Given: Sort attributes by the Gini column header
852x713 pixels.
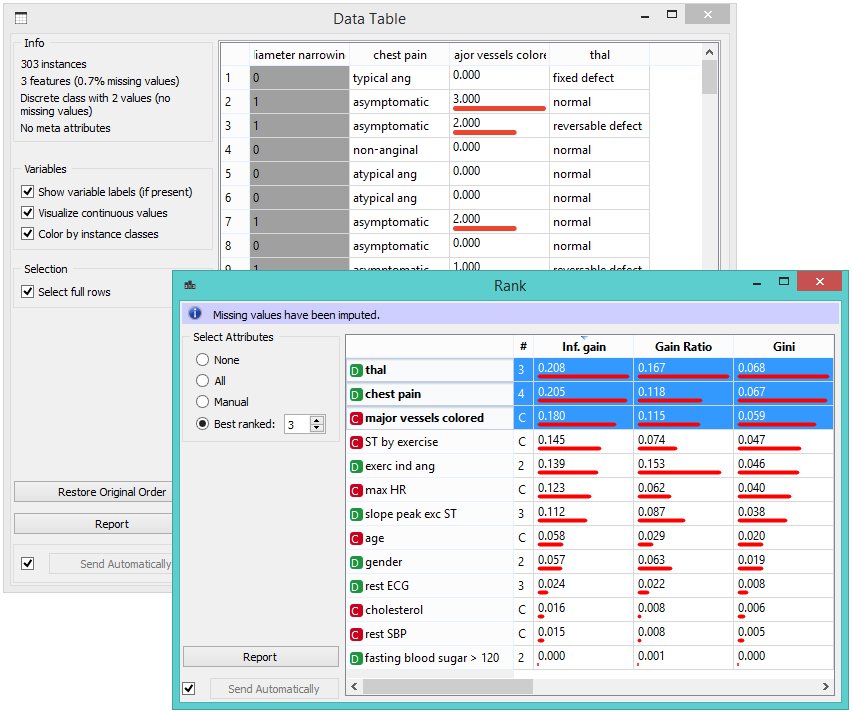Looking at the screenshot, I should coord(783,346).
